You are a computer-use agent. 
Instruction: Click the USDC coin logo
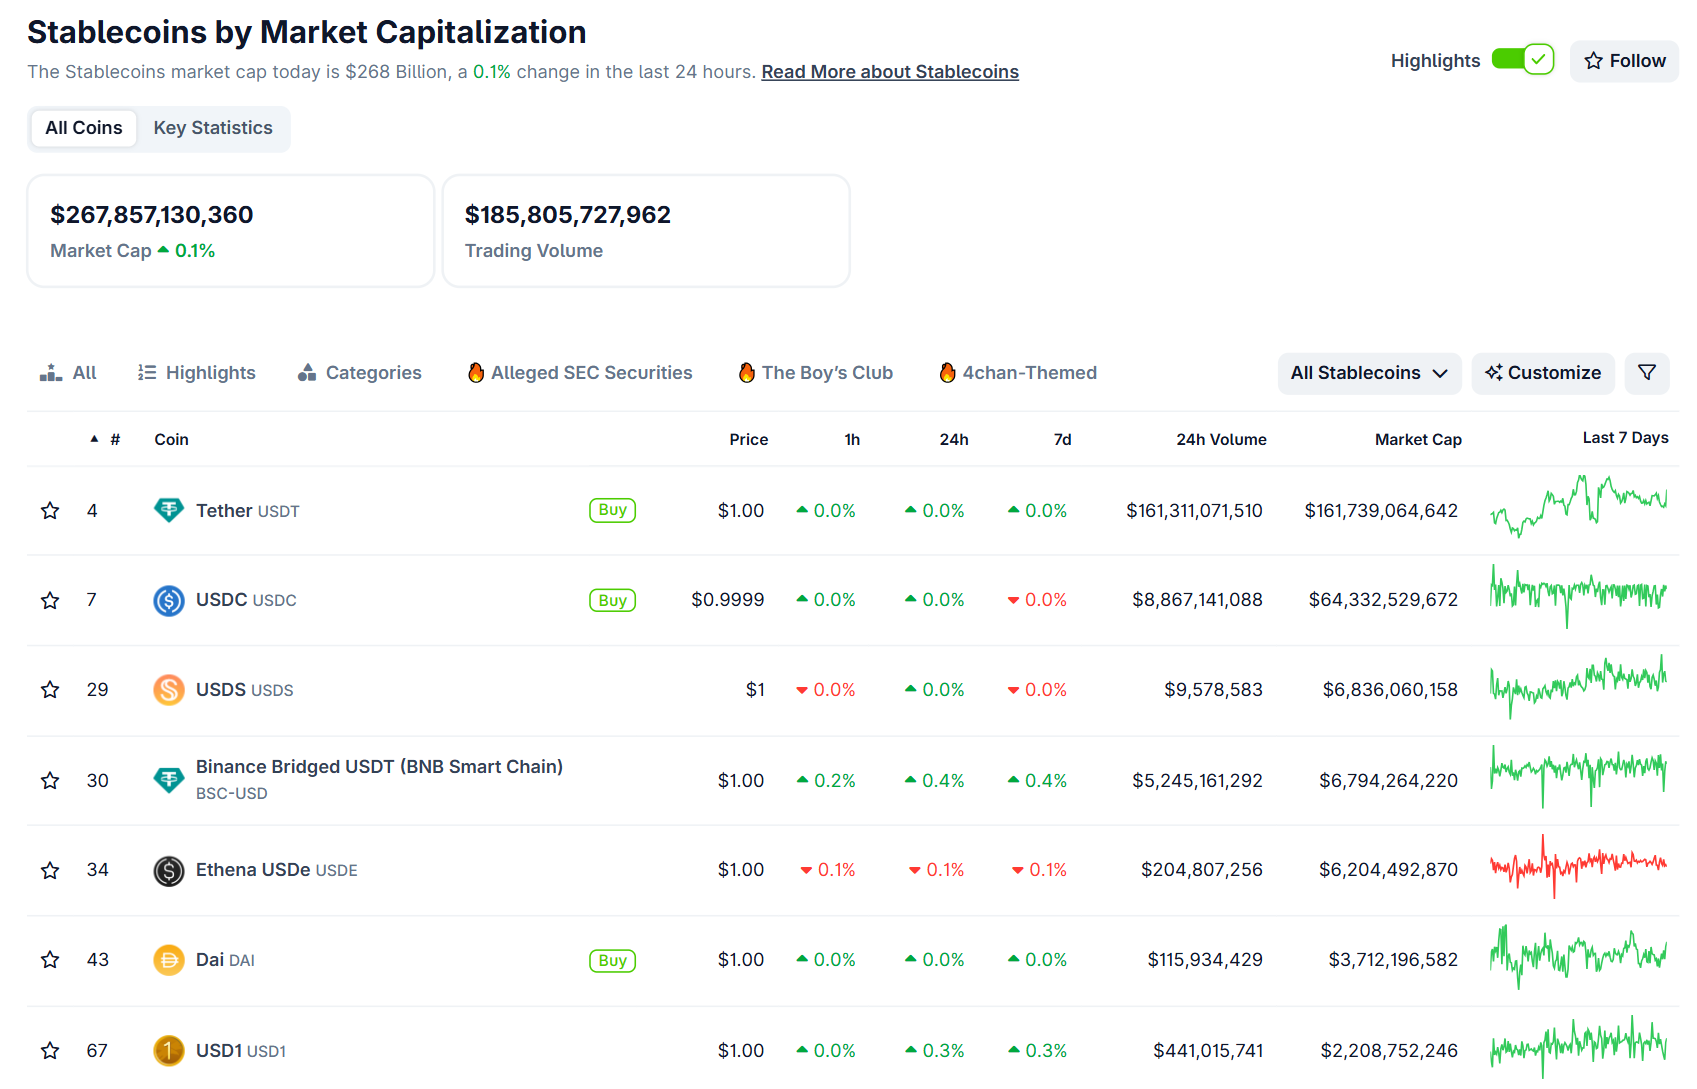(169, 600)
